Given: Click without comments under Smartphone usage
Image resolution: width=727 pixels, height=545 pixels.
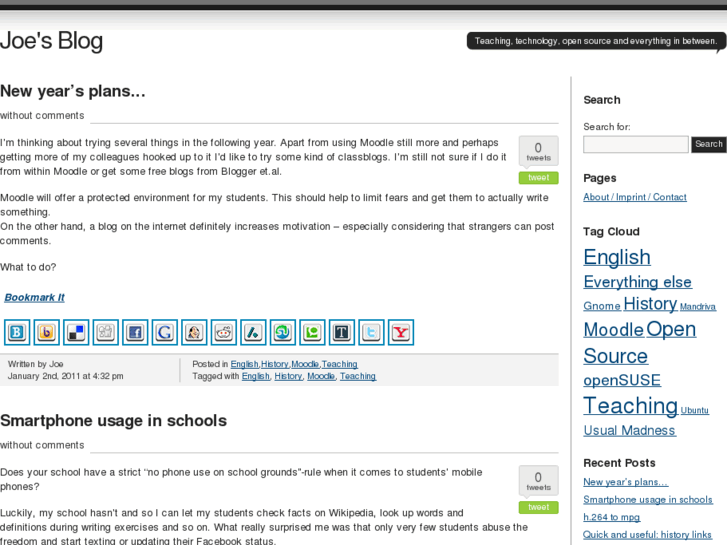Looking at the screenshot, I should (42, 445).
